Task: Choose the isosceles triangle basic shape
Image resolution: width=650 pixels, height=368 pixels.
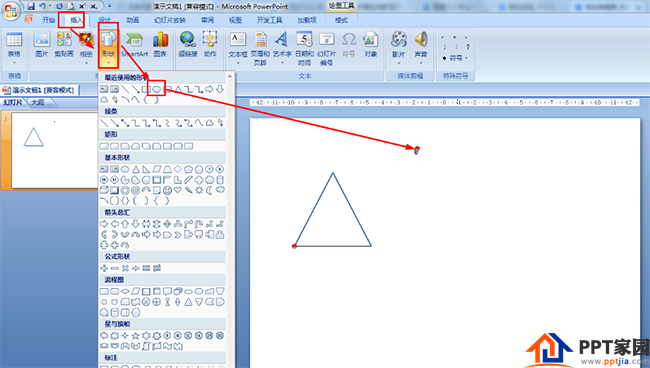Action: coord(136,169)
